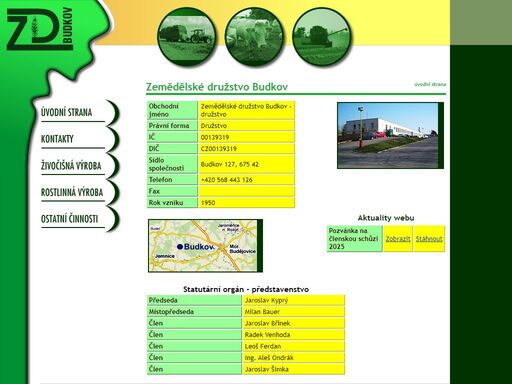Click the cow circular image
This screenshot has height=384, width=512.
(254, 37)
